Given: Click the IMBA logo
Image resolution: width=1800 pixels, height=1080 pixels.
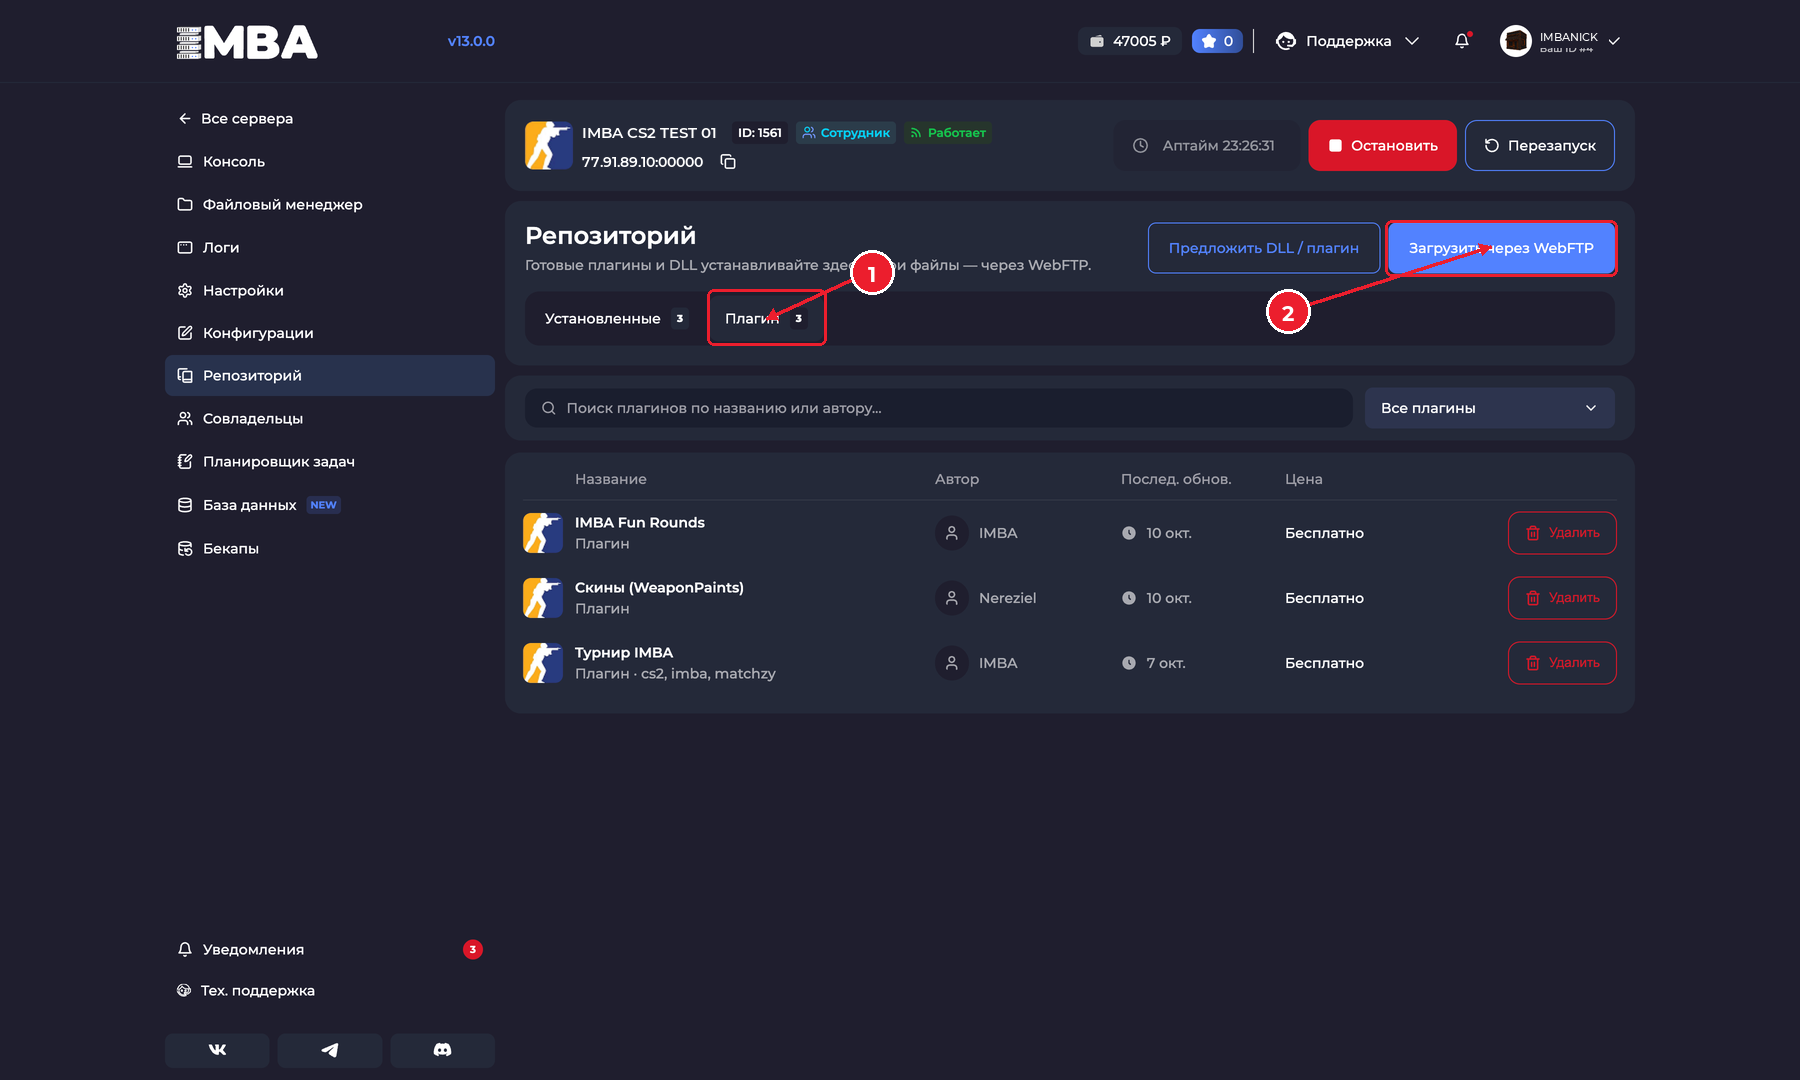Looking at the screenshot, I should coord(247,42).
